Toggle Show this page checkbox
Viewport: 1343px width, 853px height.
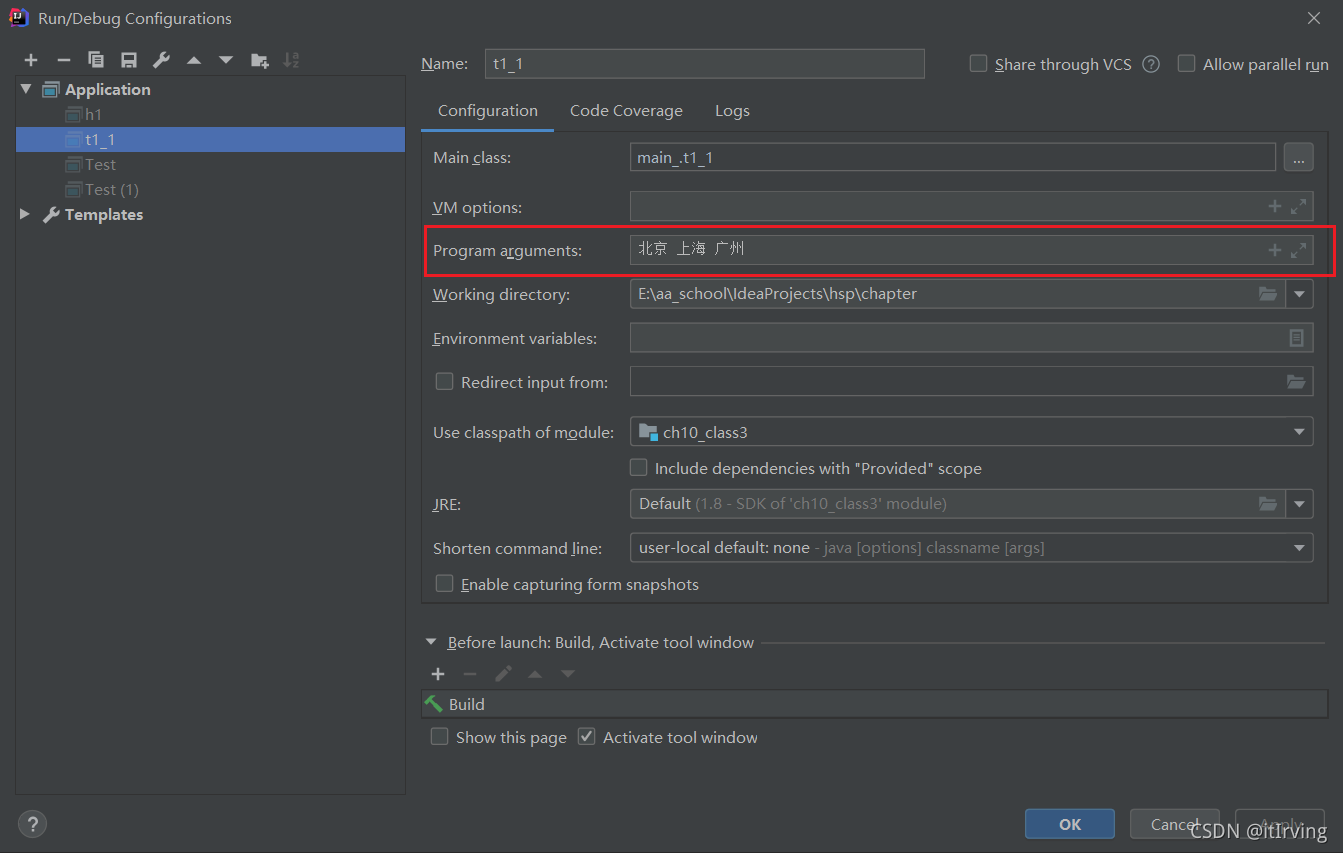click(x=439, y=736)
